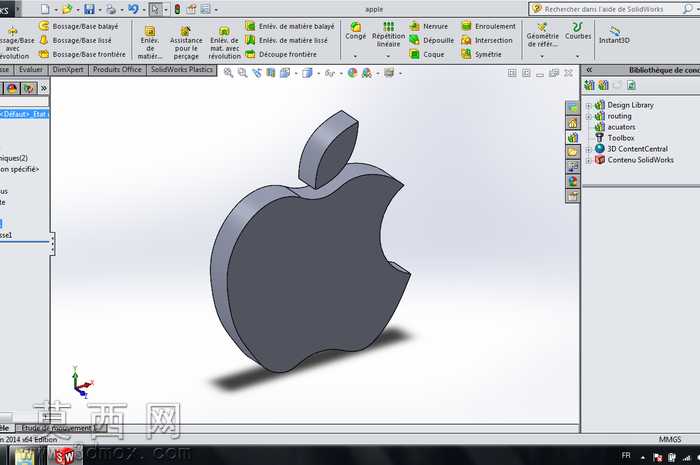
Task: Switch to Produits Office tab
Action: [117, 70]
